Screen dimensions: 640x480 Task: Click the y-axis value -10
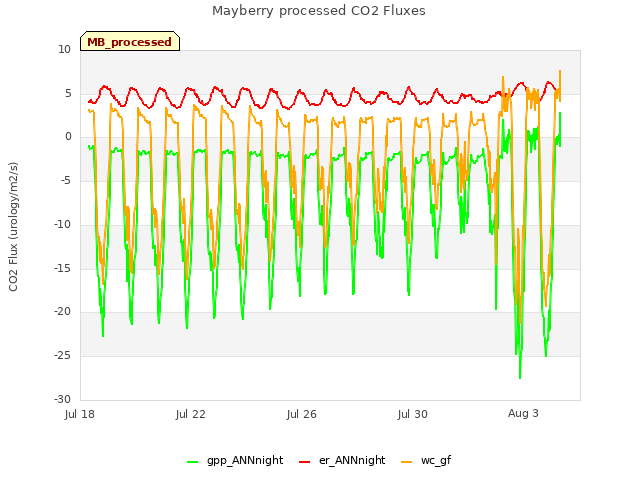(62, 224)
